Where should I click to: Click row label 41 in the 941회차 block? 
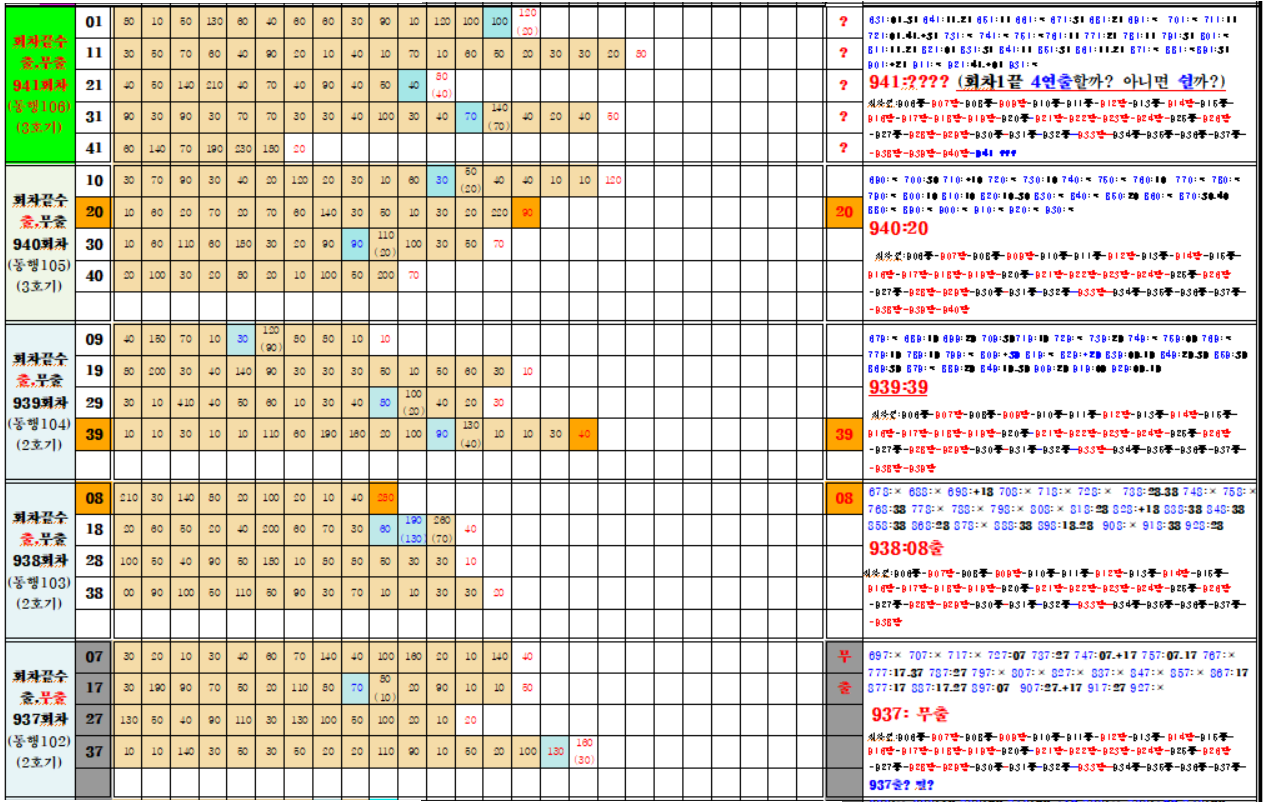(x=94, y=148)
